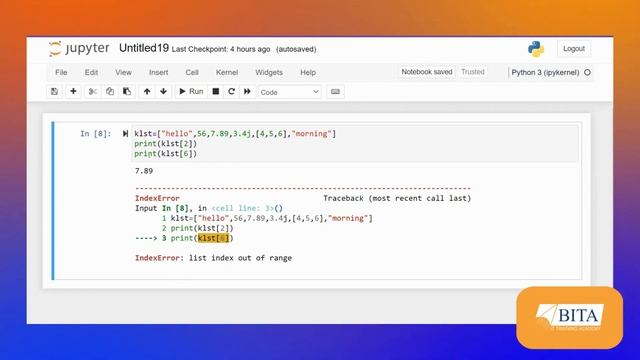Image resolution: width=640 pixels, height=360 pixels.
Task: Rename notebook title Untitled19
Action: point(144,48)
